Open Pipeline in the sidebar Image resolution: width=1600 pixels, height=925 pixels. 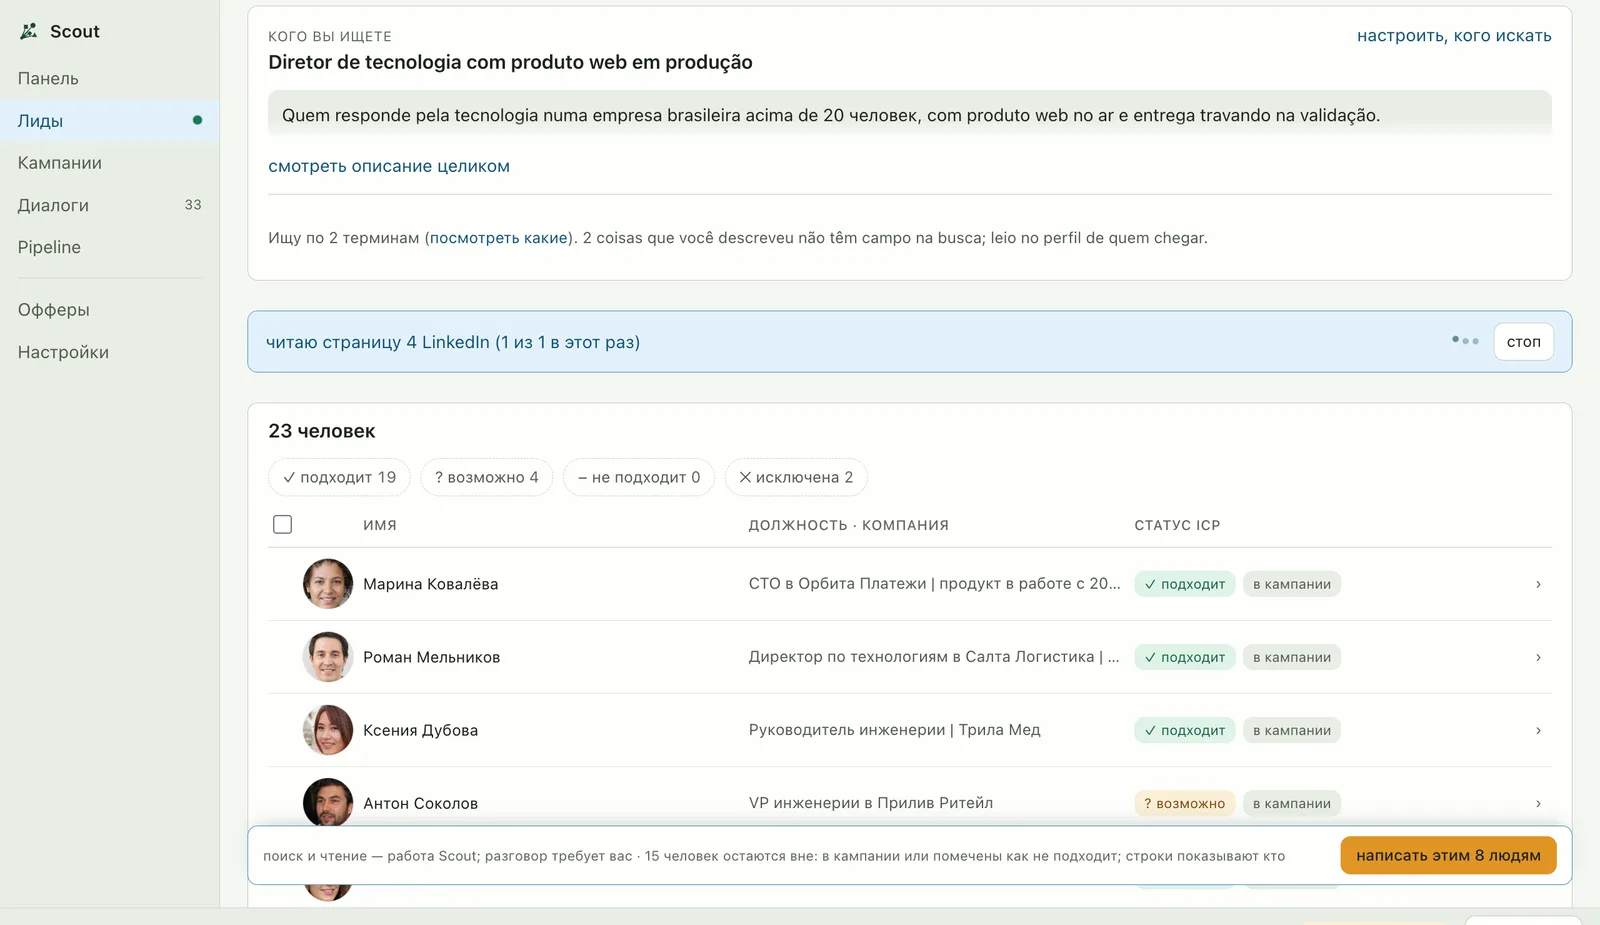(x=49, y=247)
